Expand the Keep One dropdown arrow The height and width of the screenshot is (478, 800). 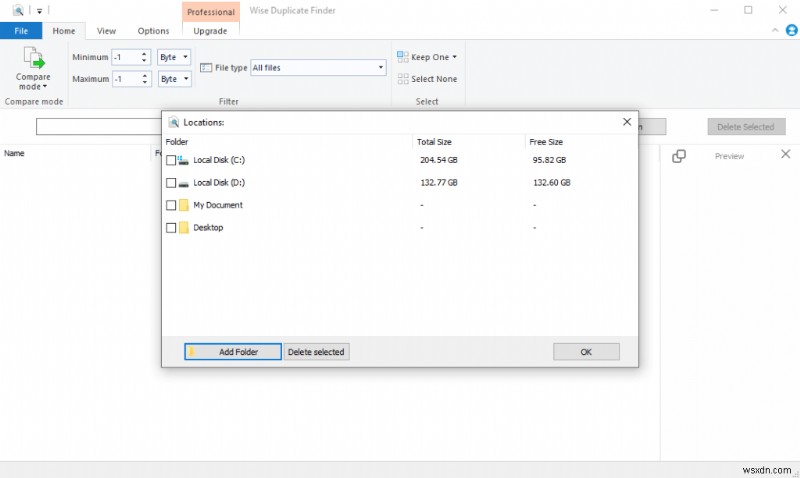454,57
